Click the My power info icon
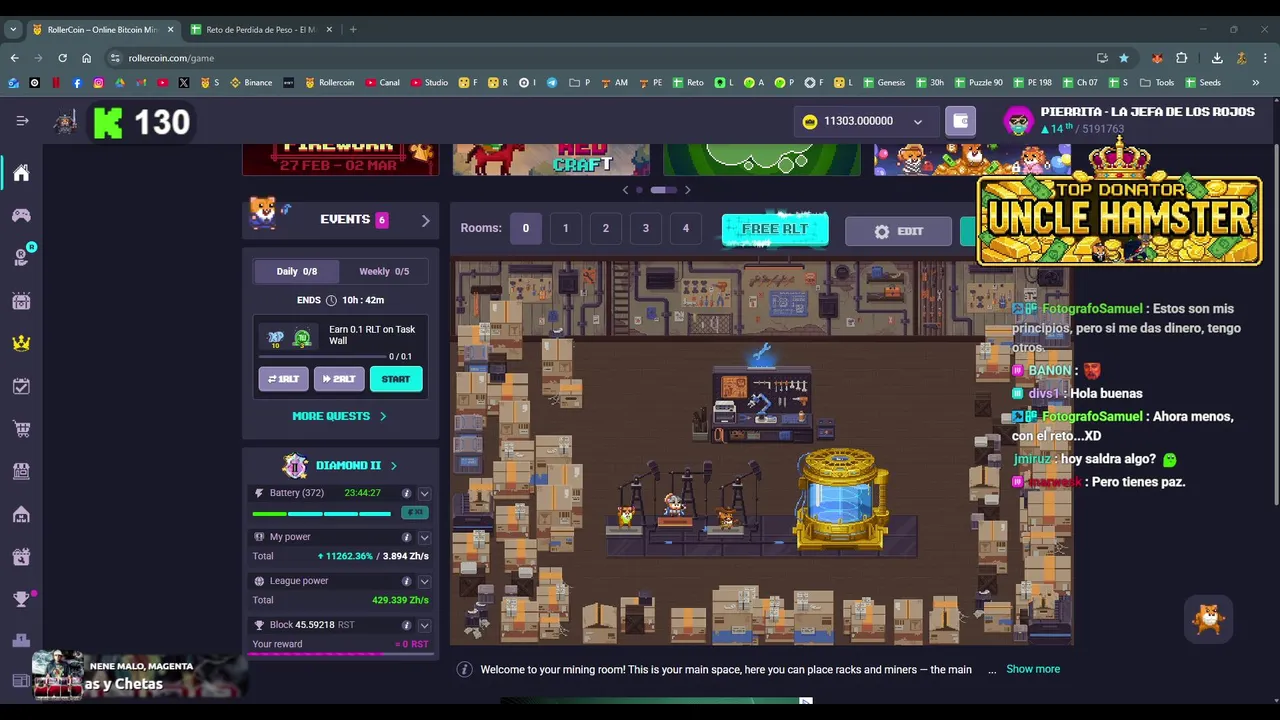The width and height of the screenshot is (1280, 720). tap(406, 537)
